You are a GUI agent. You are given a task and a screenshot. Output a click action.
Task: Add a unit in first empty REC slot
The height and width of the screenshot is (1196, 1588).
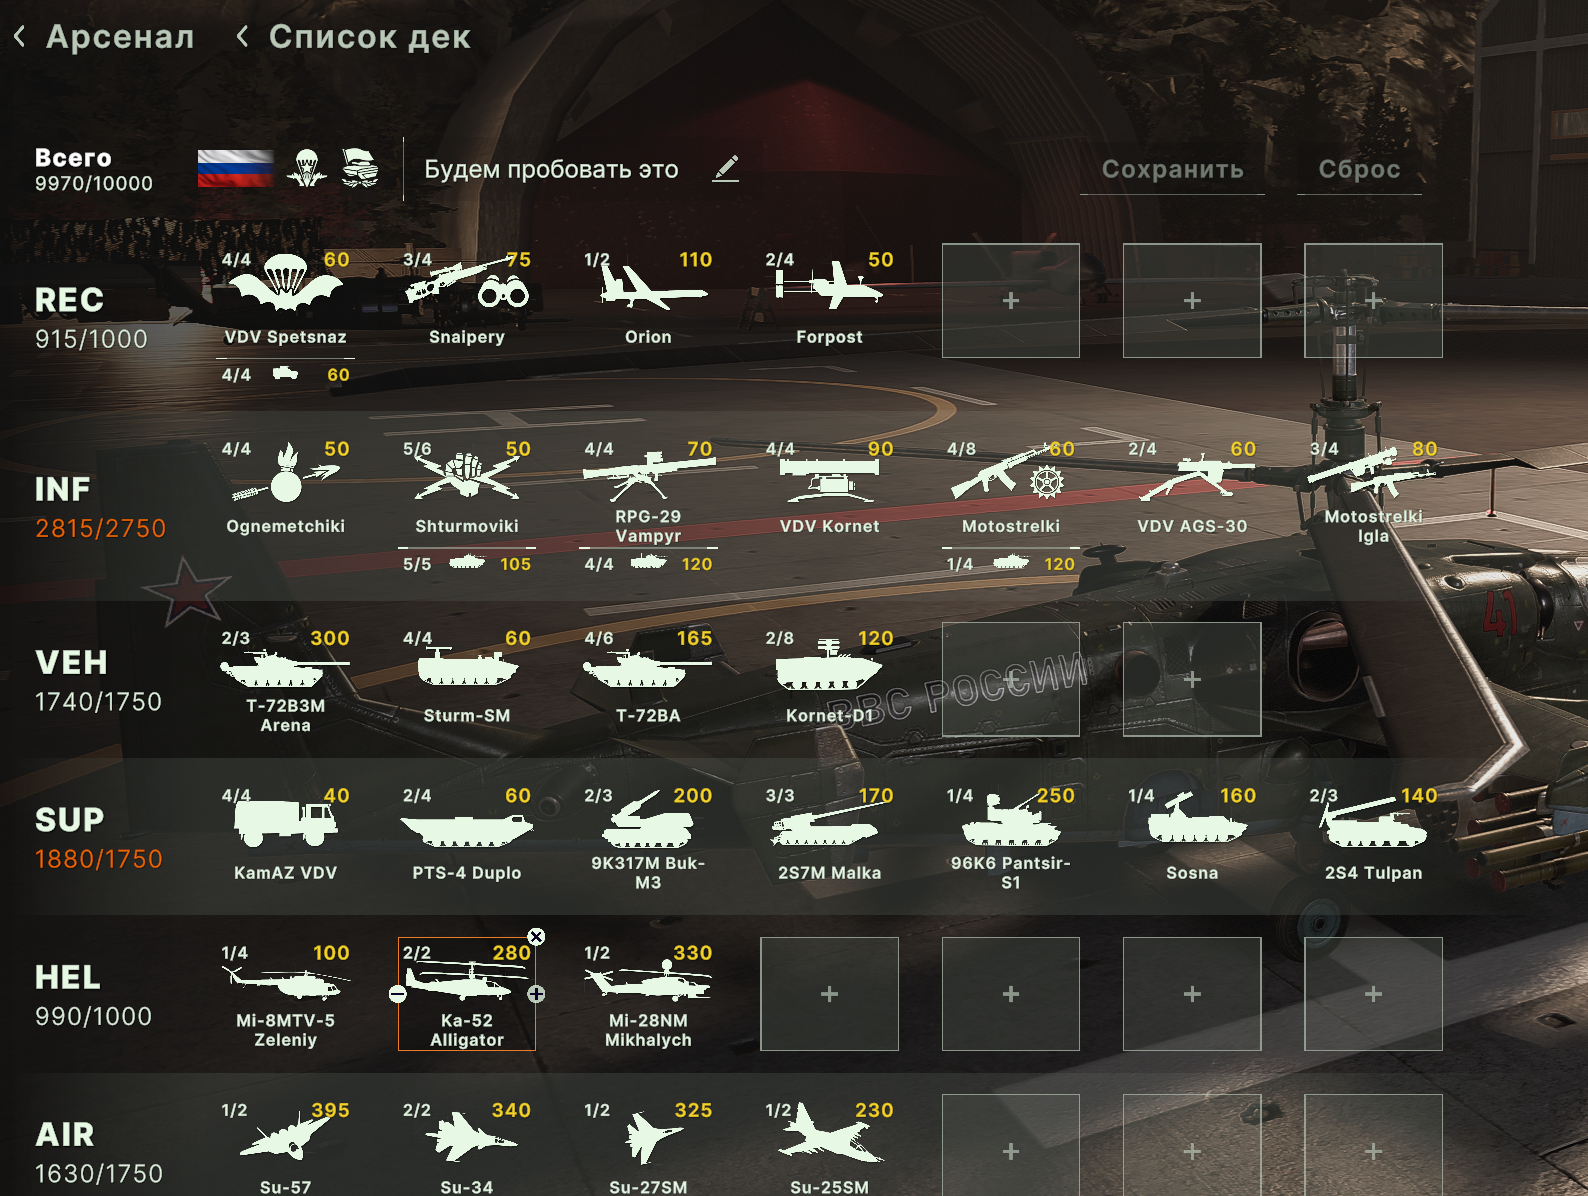click(1011, 300)
